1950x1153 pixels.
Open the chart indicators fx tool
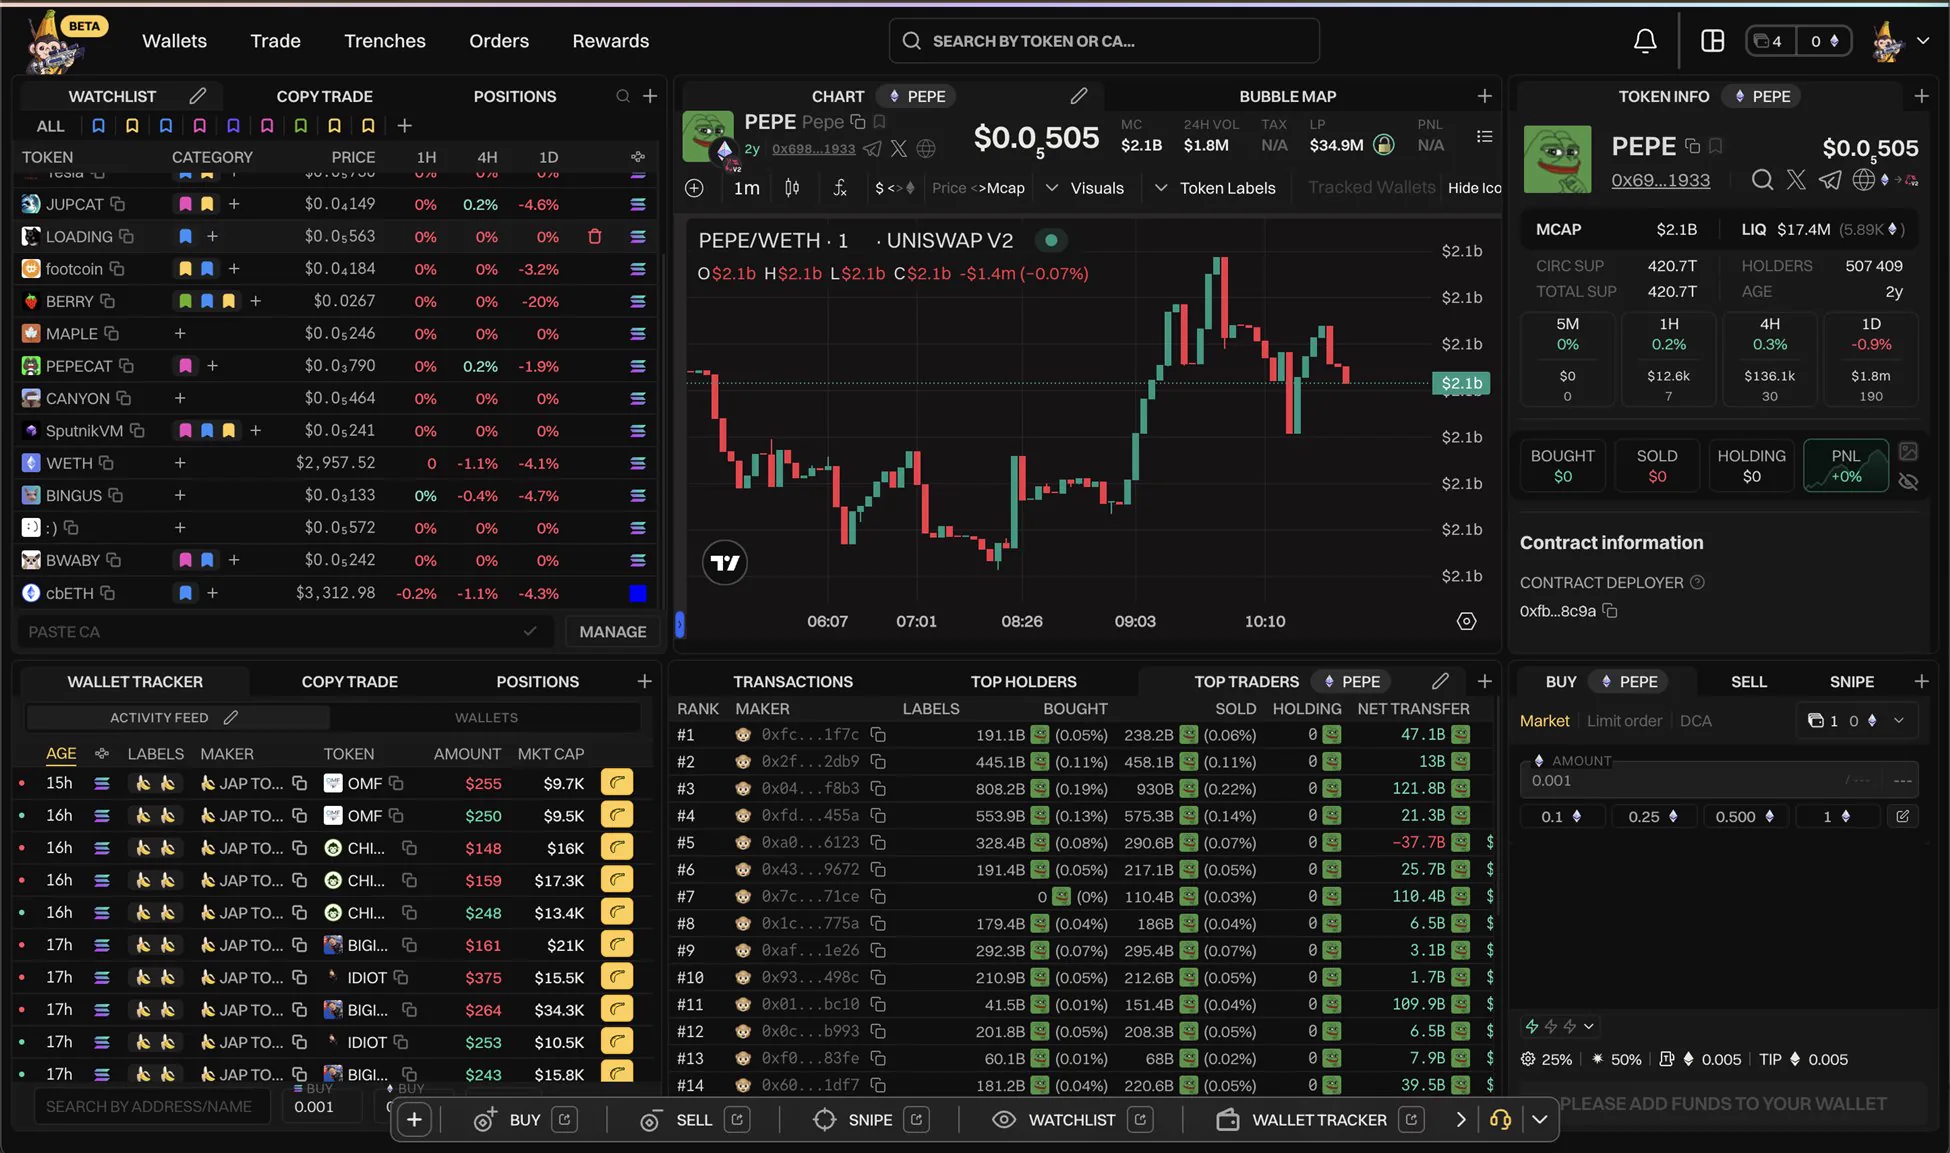[x=840, y=188]
